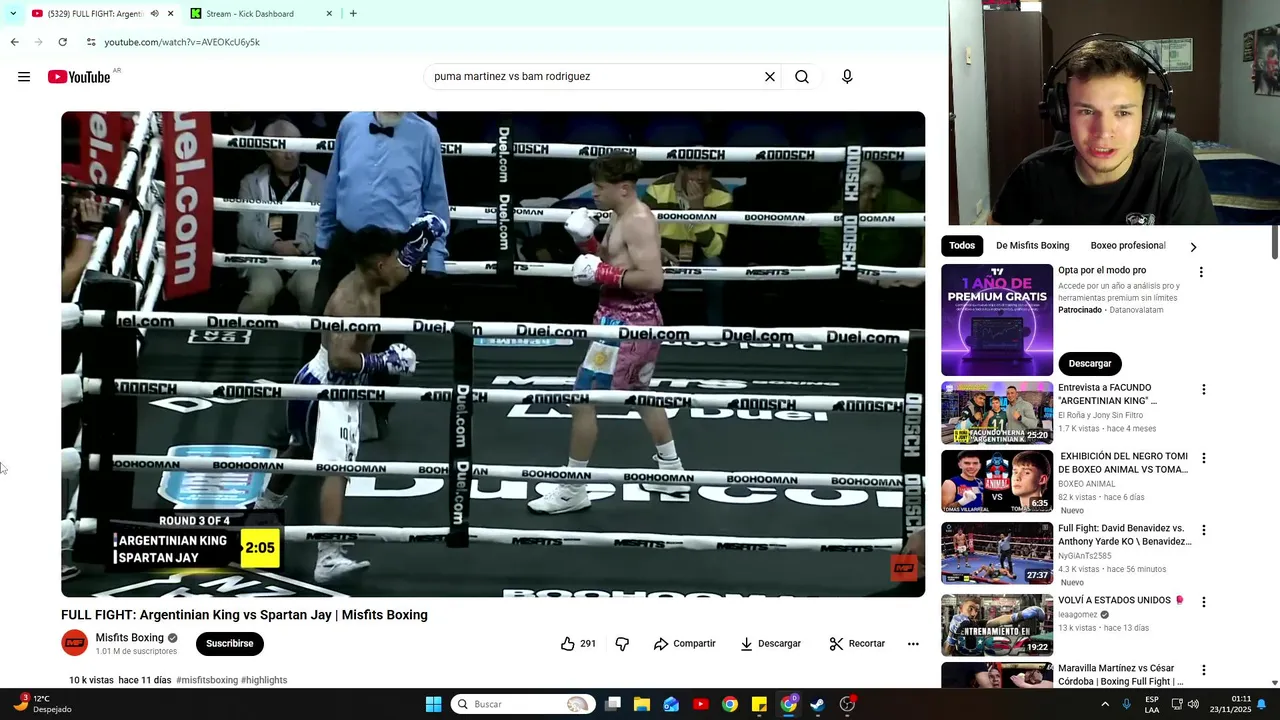Viewport: 1280px width, 720px height.
Task: Reload the page with the refresh icon
Action: (62, 42)
